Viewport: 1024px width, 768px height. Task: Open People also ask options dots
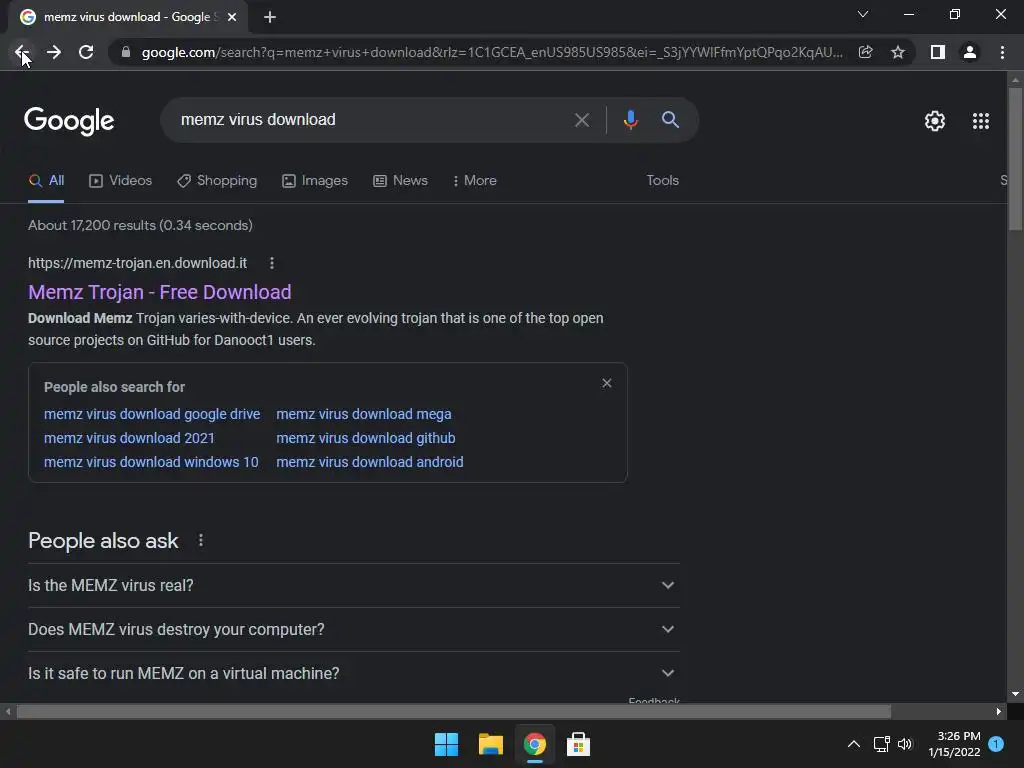pos(200,541)
